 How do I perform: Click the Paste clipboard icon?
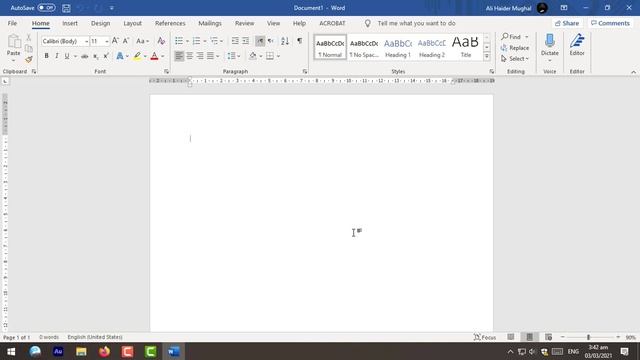click(x=13, y=42)
